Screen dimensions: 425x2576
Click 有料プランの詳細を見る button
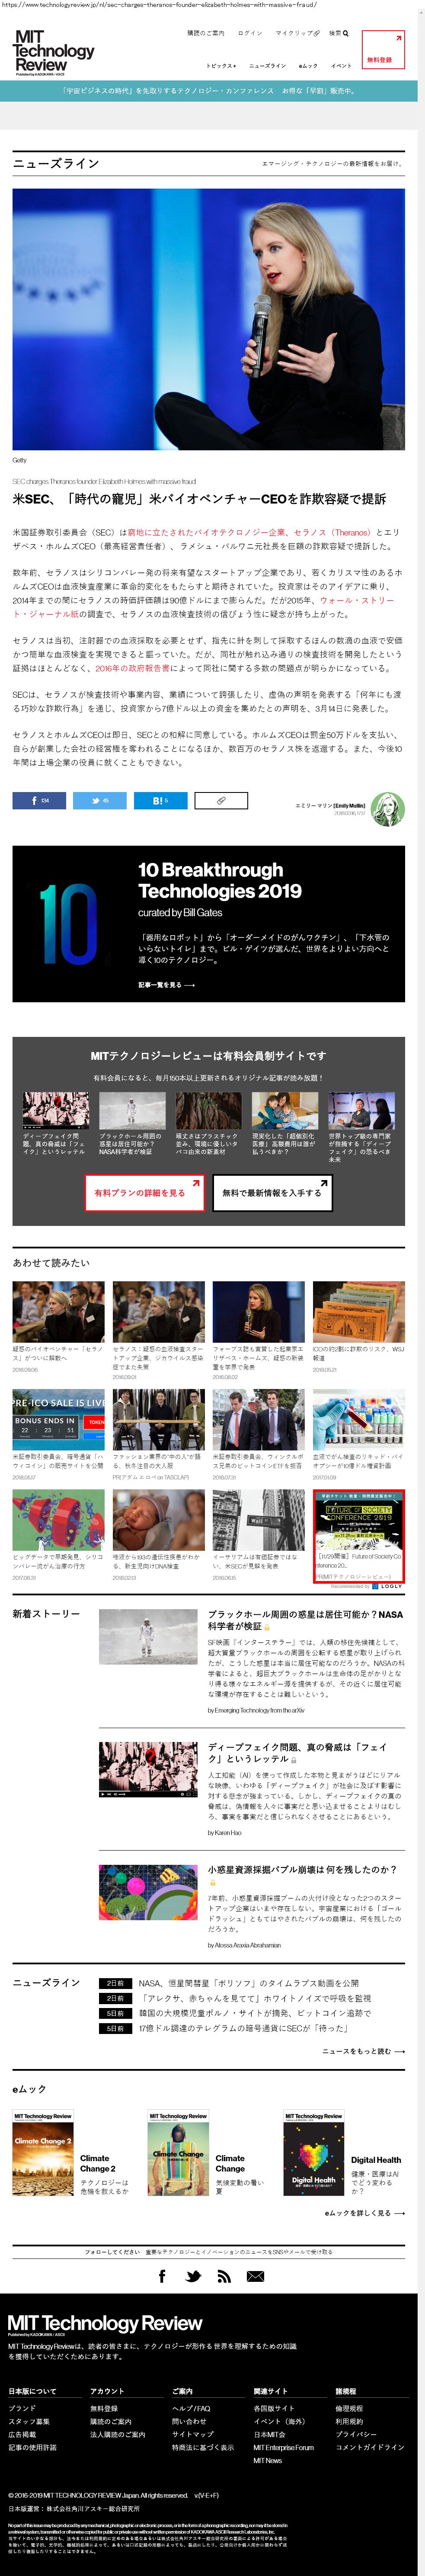pyautogui.click(x=145, y=1192)
